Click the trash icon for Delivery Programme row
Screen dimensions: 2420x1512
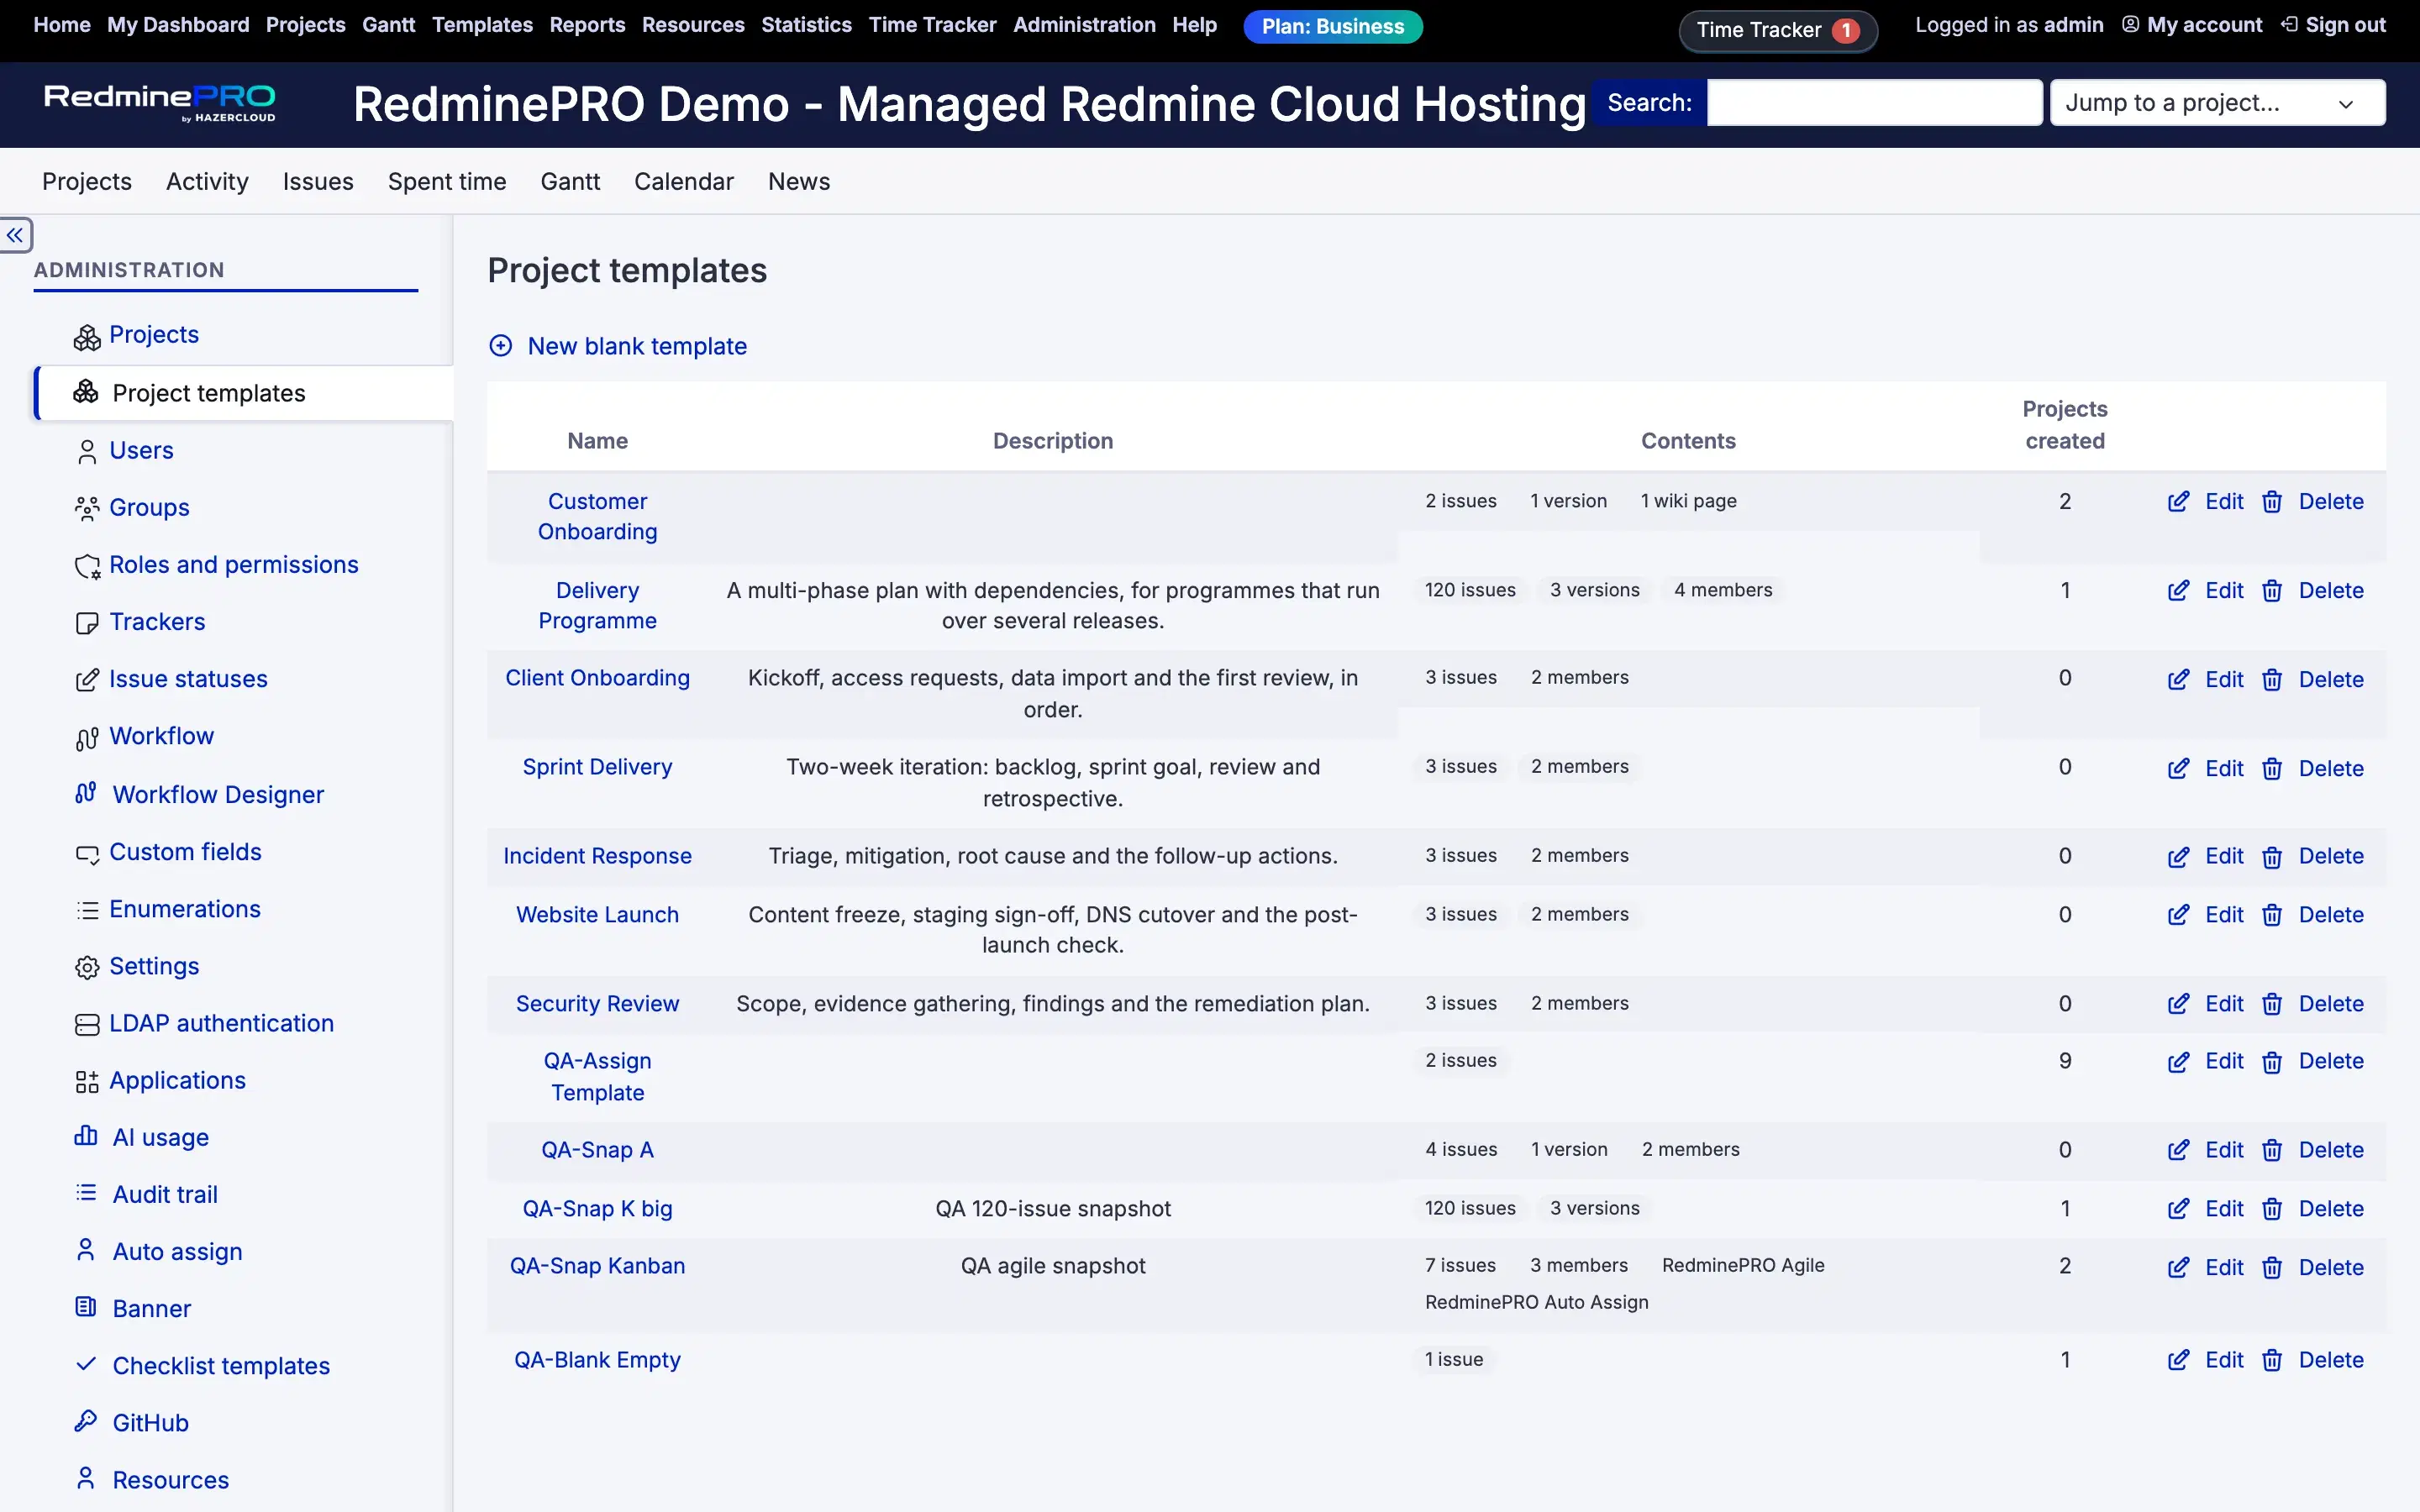click(2272, 591)
